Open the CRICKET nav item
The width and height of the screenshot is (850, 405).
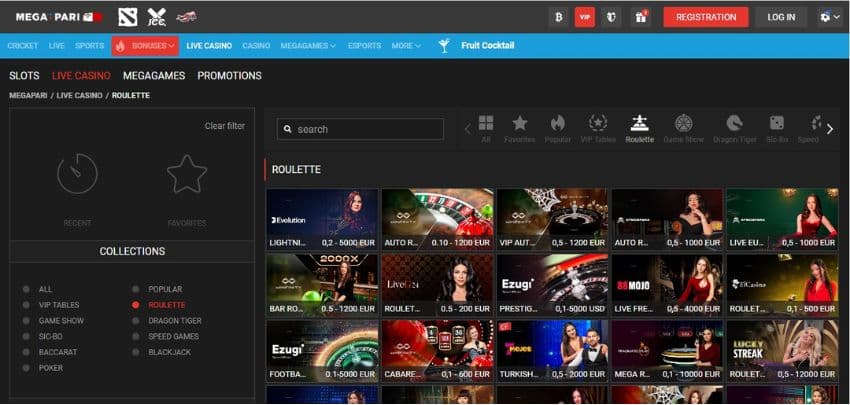click(x=23, y=46)
